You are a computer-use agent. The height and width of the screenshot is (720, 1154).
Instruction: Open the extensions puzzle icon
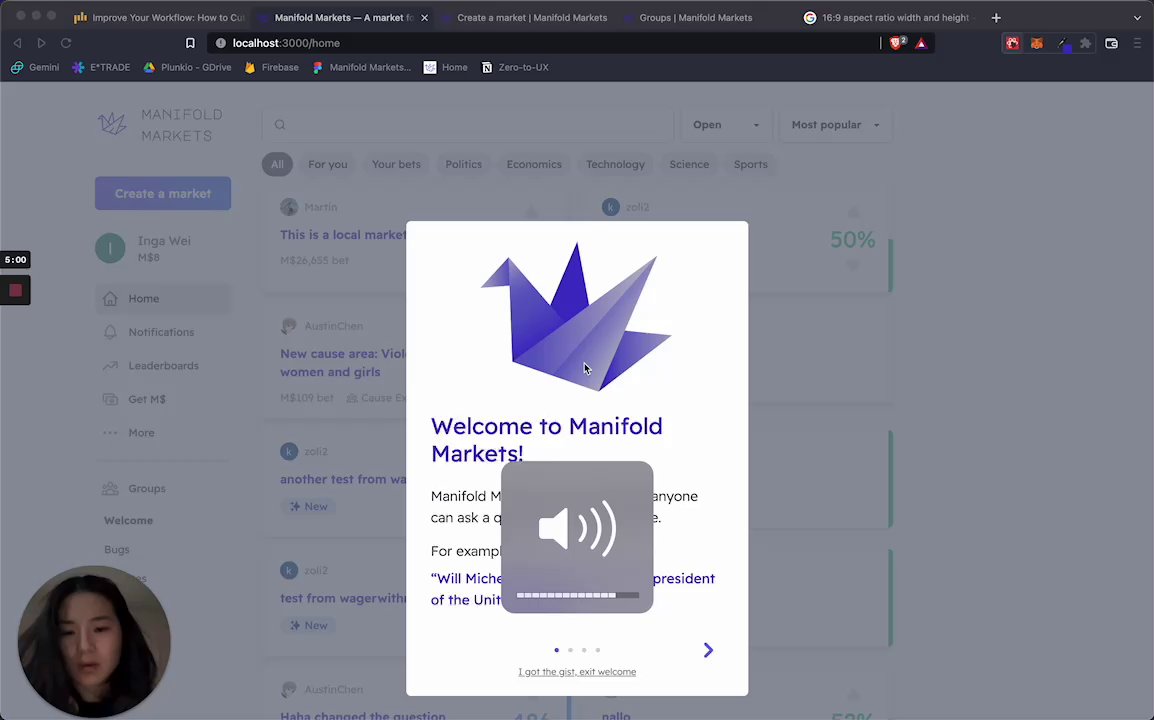tap(1086, 43)
